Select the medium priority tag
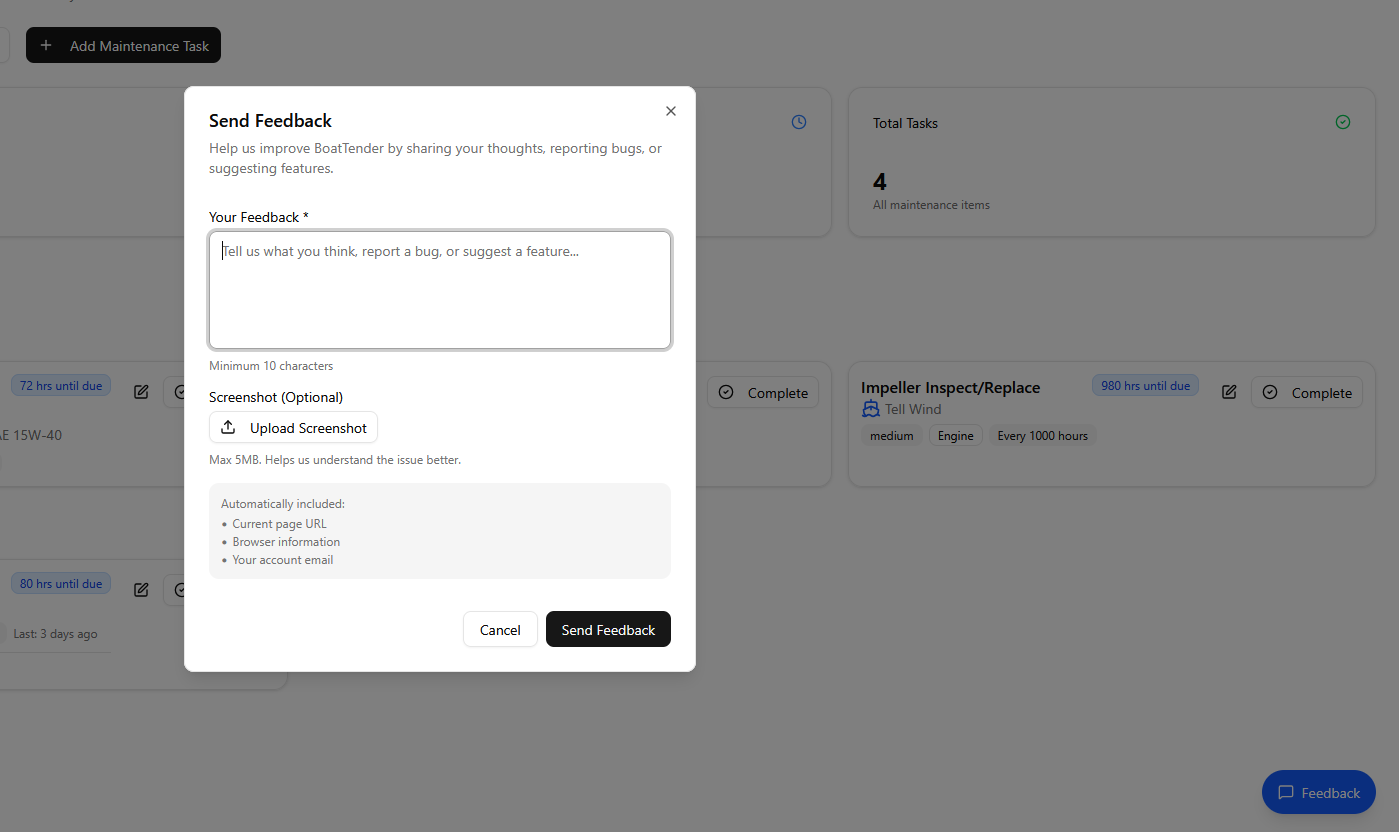Screen dimensions: 1399x832 pos(891,436)
